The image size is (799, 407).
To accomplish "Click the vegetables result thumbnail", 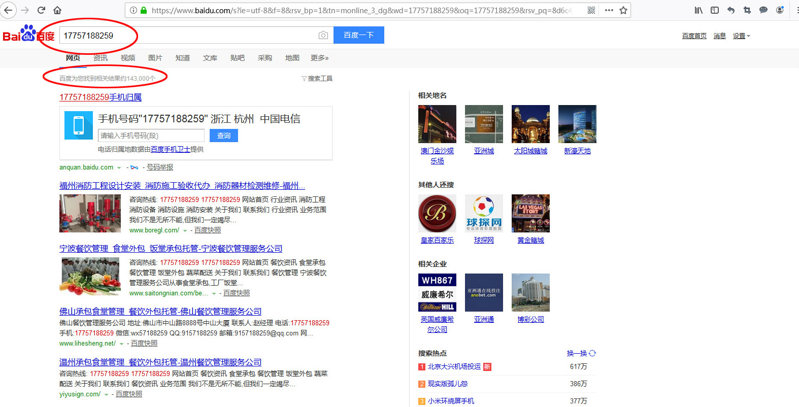I will click(90, 276).
